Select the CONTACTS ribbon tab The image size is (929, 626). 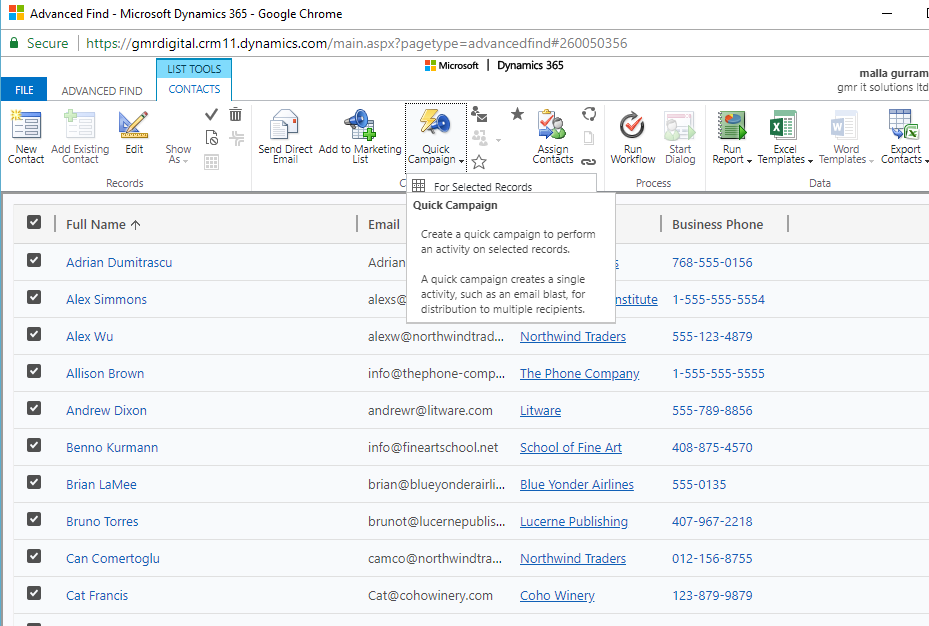194,89
